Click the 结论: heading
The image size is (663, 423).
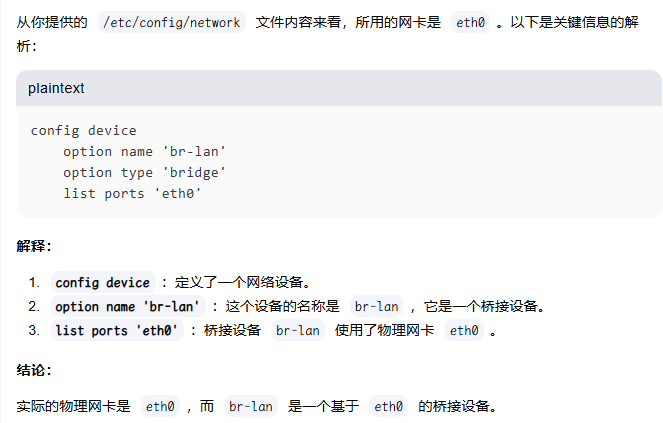pyautogui.click(x=34, y=370)
